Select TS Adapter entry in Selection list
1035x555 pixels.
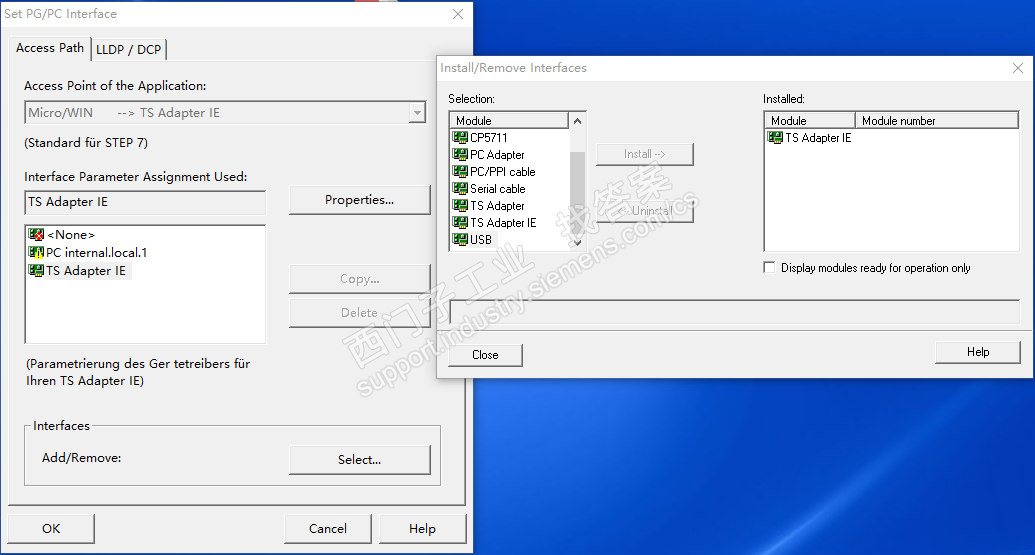[497, 206]
